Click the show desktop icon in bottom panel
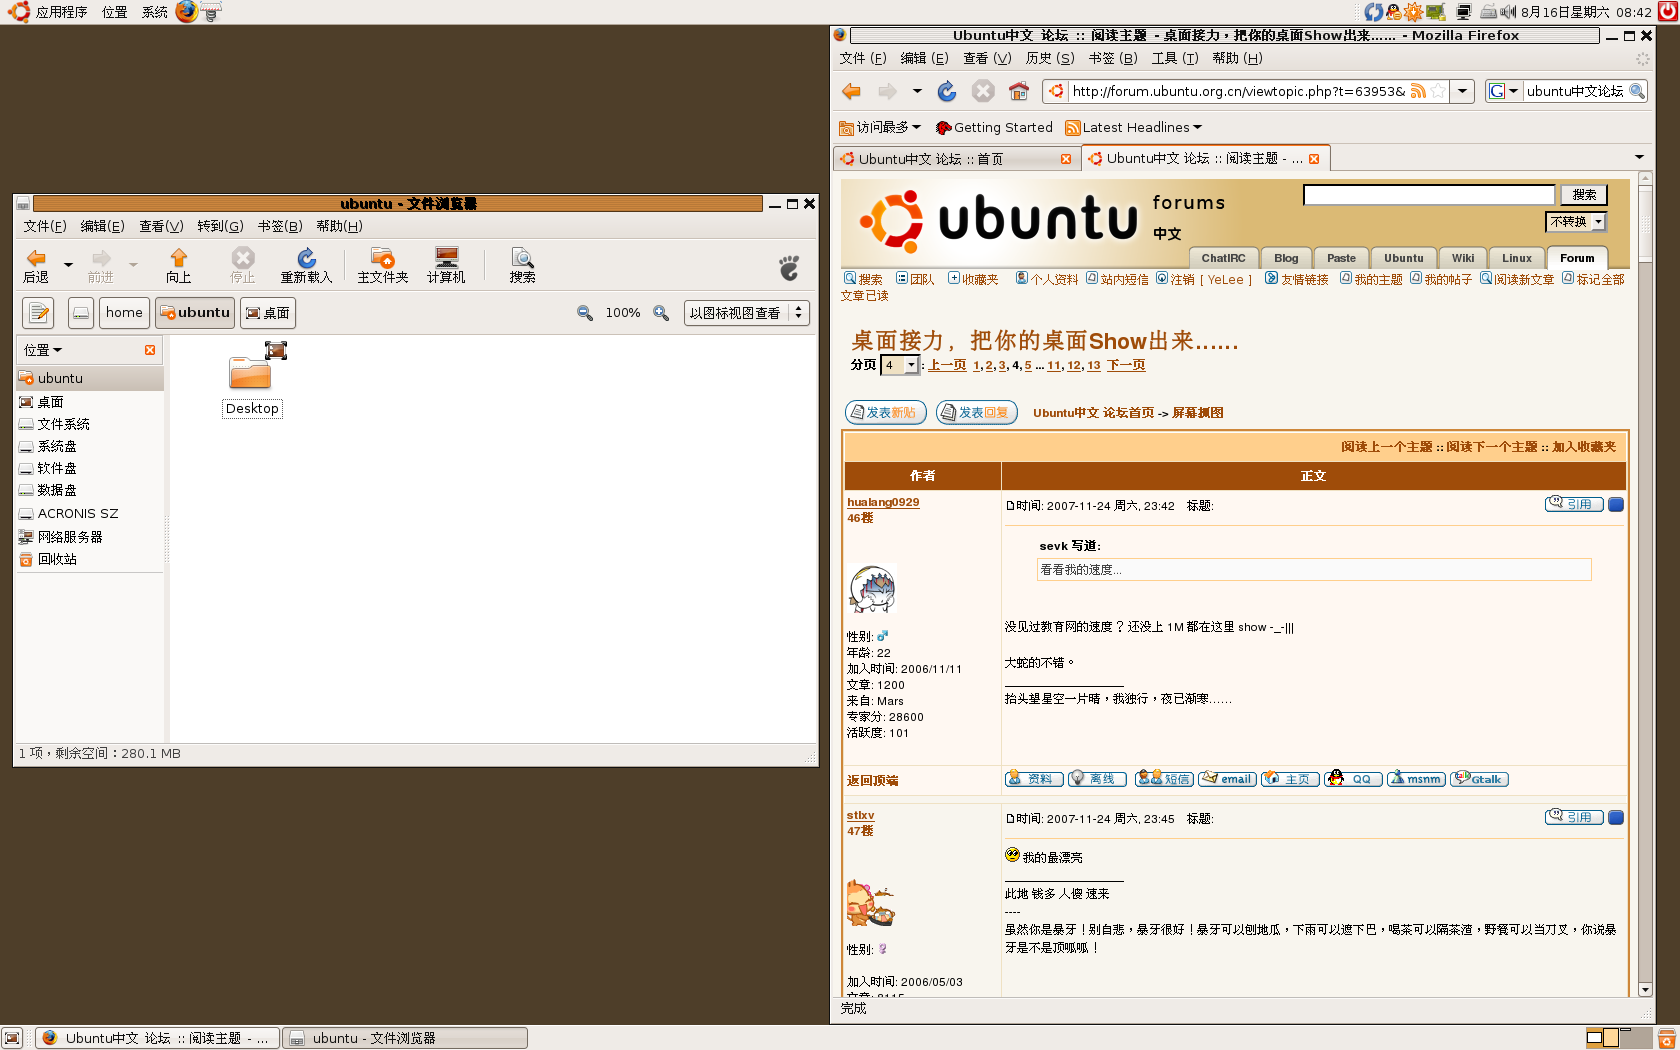1680x1050 pixels. [x=12, y=1038]
